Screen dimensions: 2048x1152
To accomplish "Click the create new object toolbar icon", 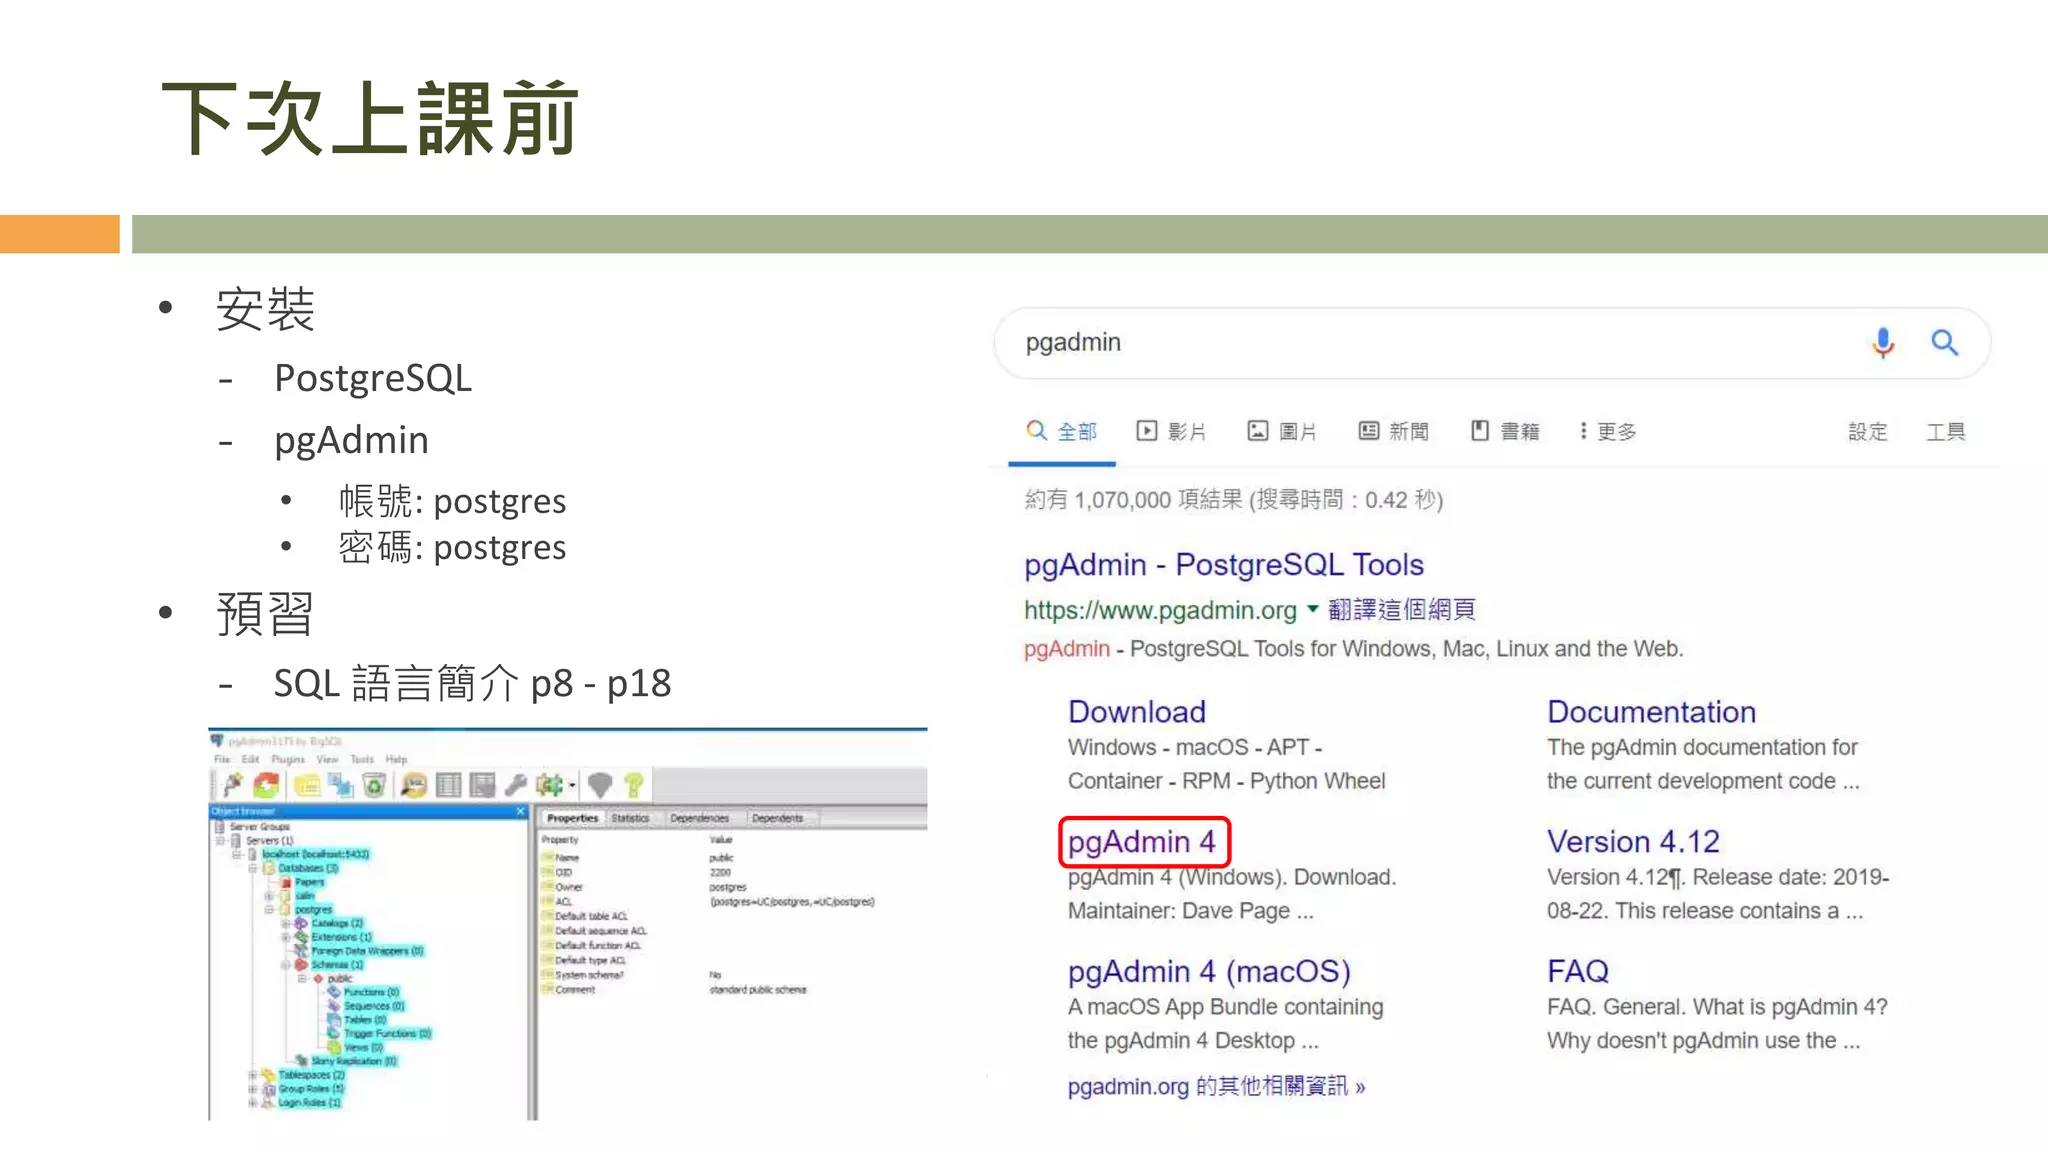I will tap(341, 785).
